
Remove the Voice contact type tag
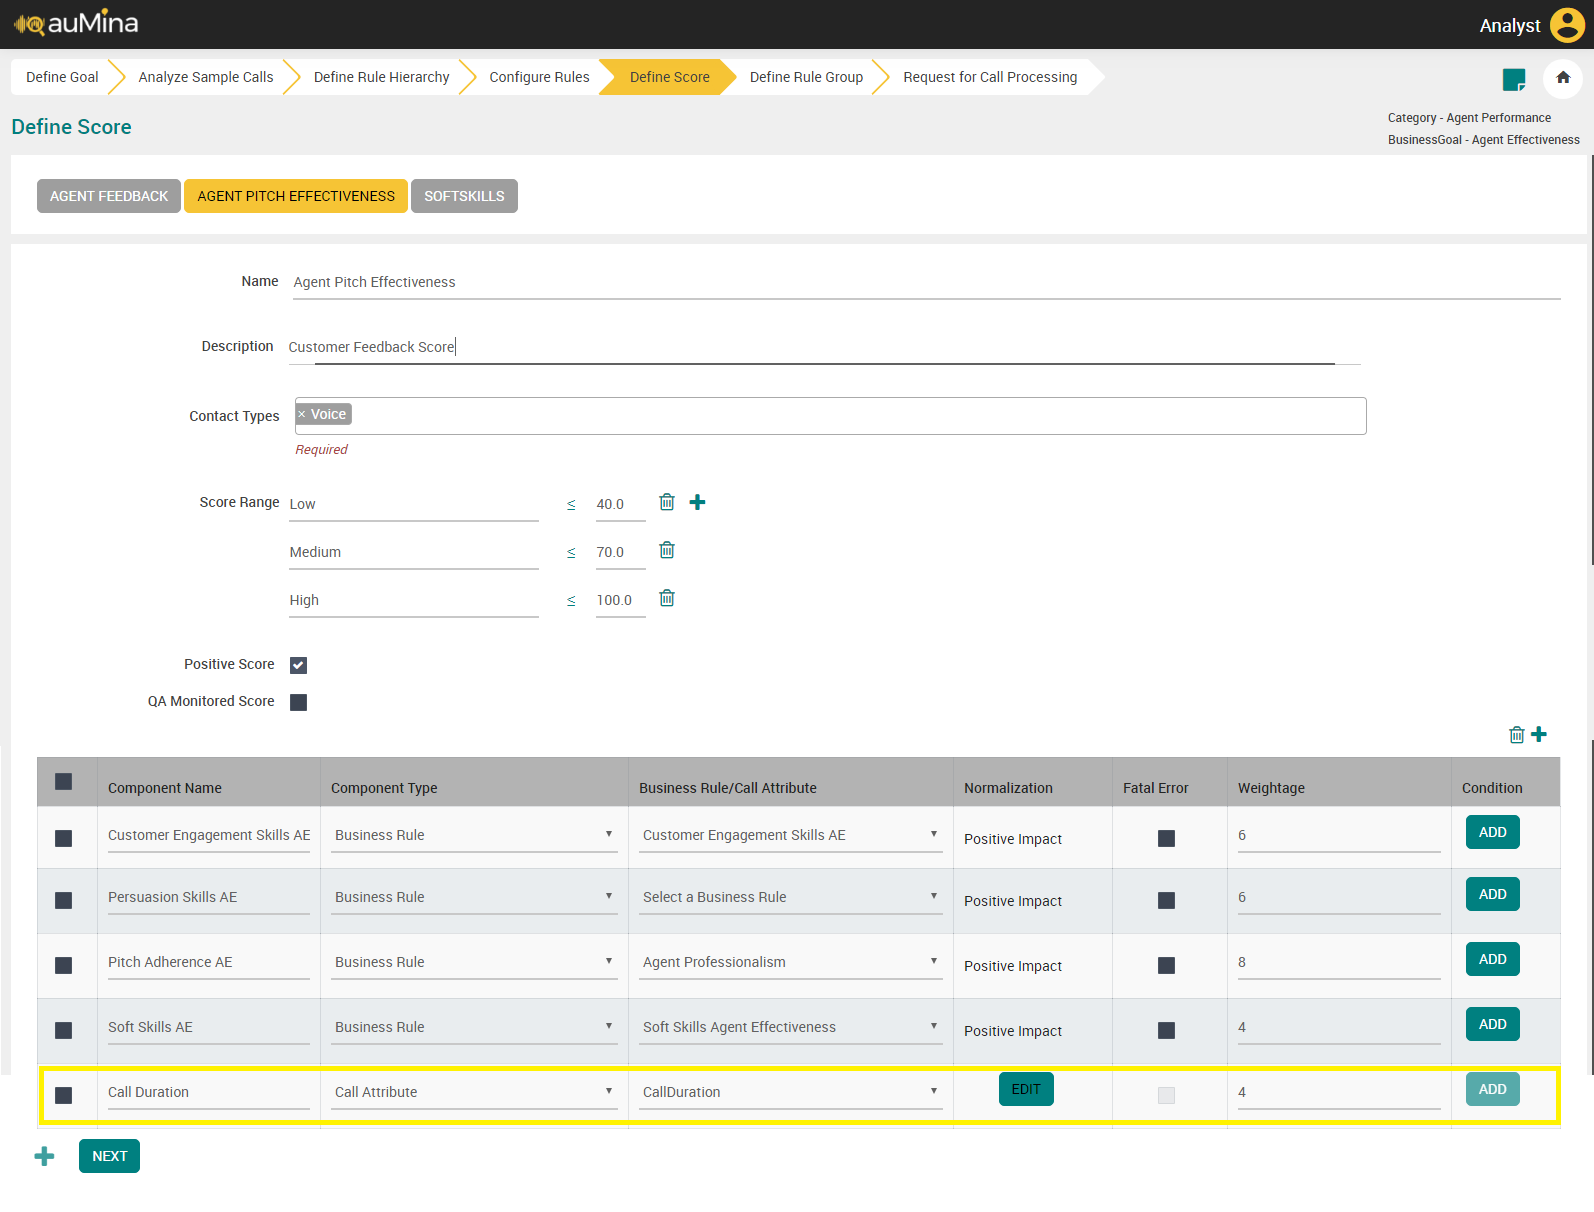point(302,415)
